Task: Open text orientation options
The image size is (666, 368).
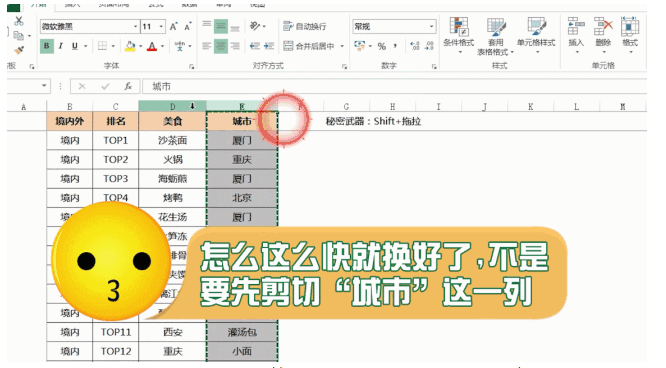Action: 257,26
